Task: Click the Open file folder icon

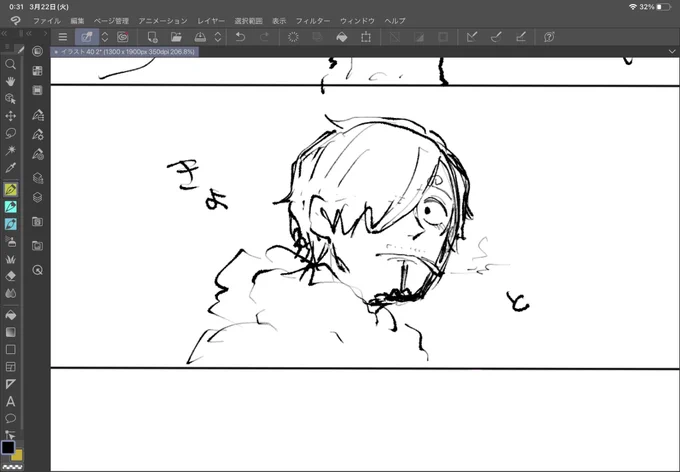Action: coord(176,37)
